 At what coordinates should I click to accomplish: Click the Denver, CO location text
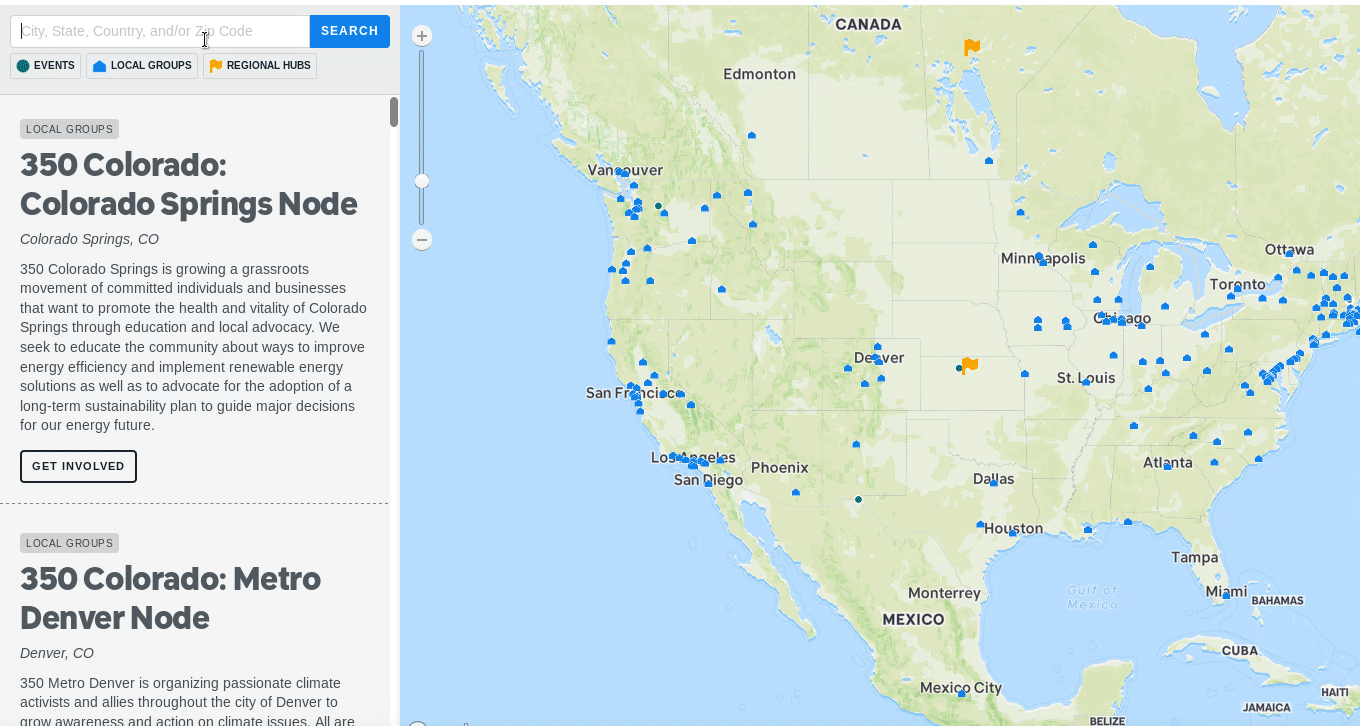[57, 653]
